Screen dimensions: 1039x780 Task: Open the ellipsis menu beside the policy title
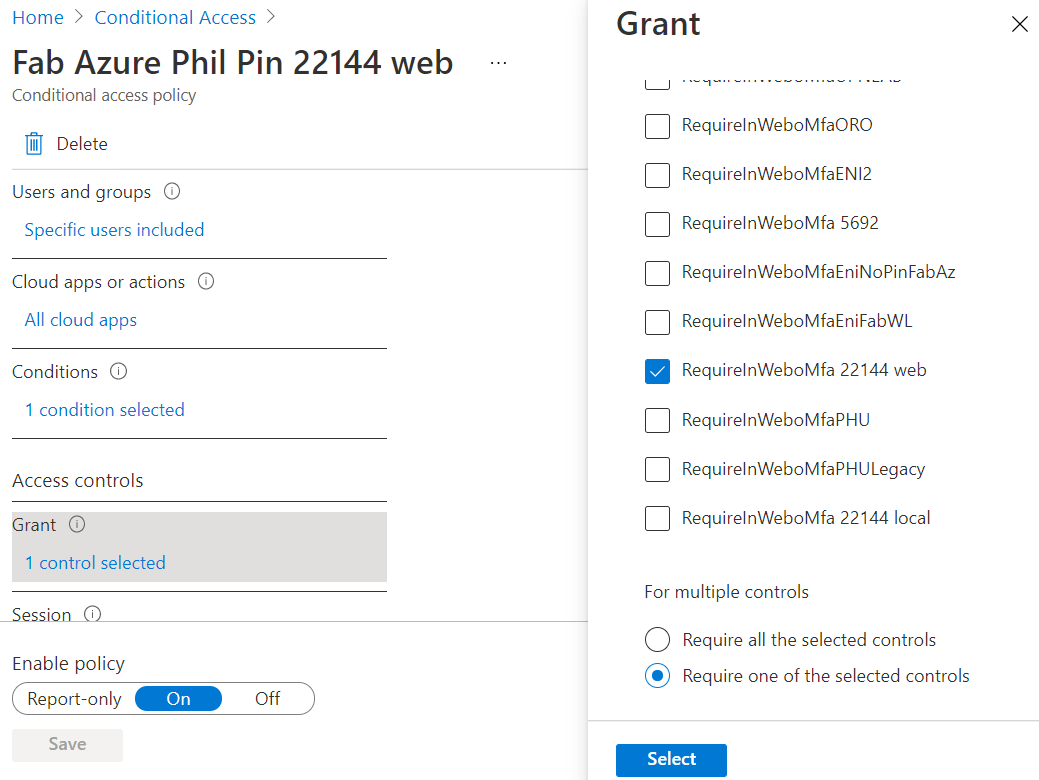(498, 62)
